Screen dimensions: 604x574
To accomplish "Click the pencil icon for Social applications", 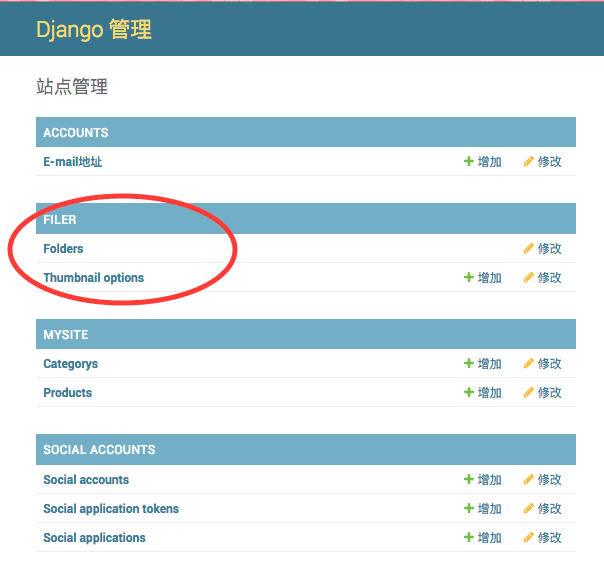I will (528, 537).
